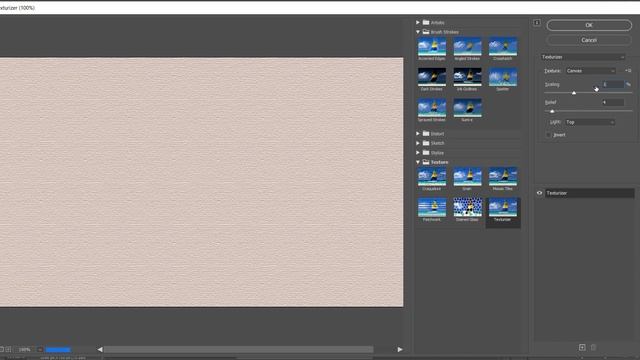Enable the Invert checkbox

pyautogui.click(x=548, y=135)
